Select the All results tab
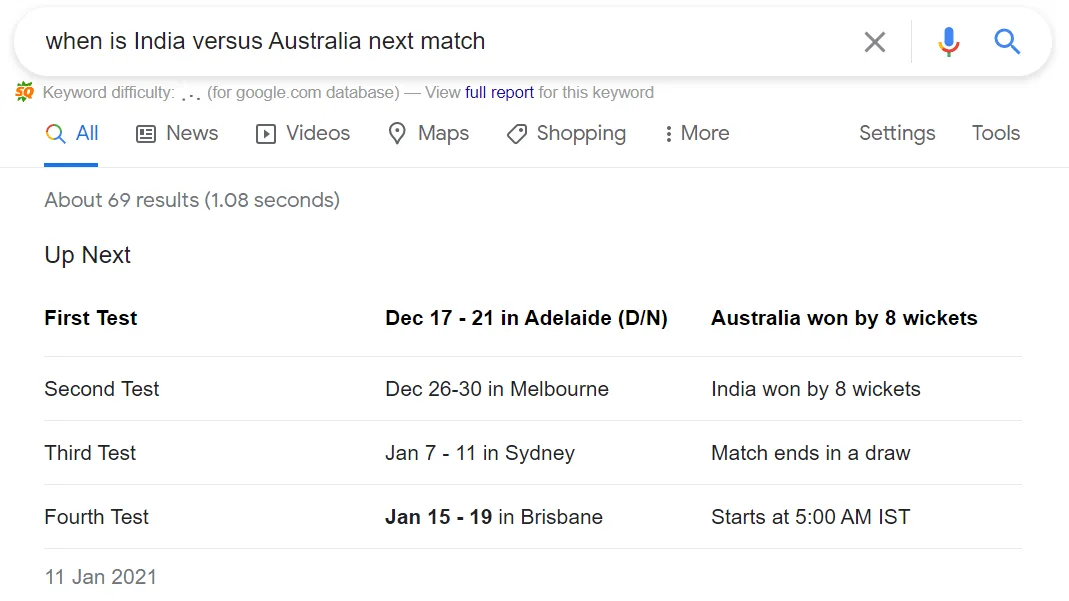Image resolution: width=1069 pixels, height=601 pixels. [x=87, y=133]
